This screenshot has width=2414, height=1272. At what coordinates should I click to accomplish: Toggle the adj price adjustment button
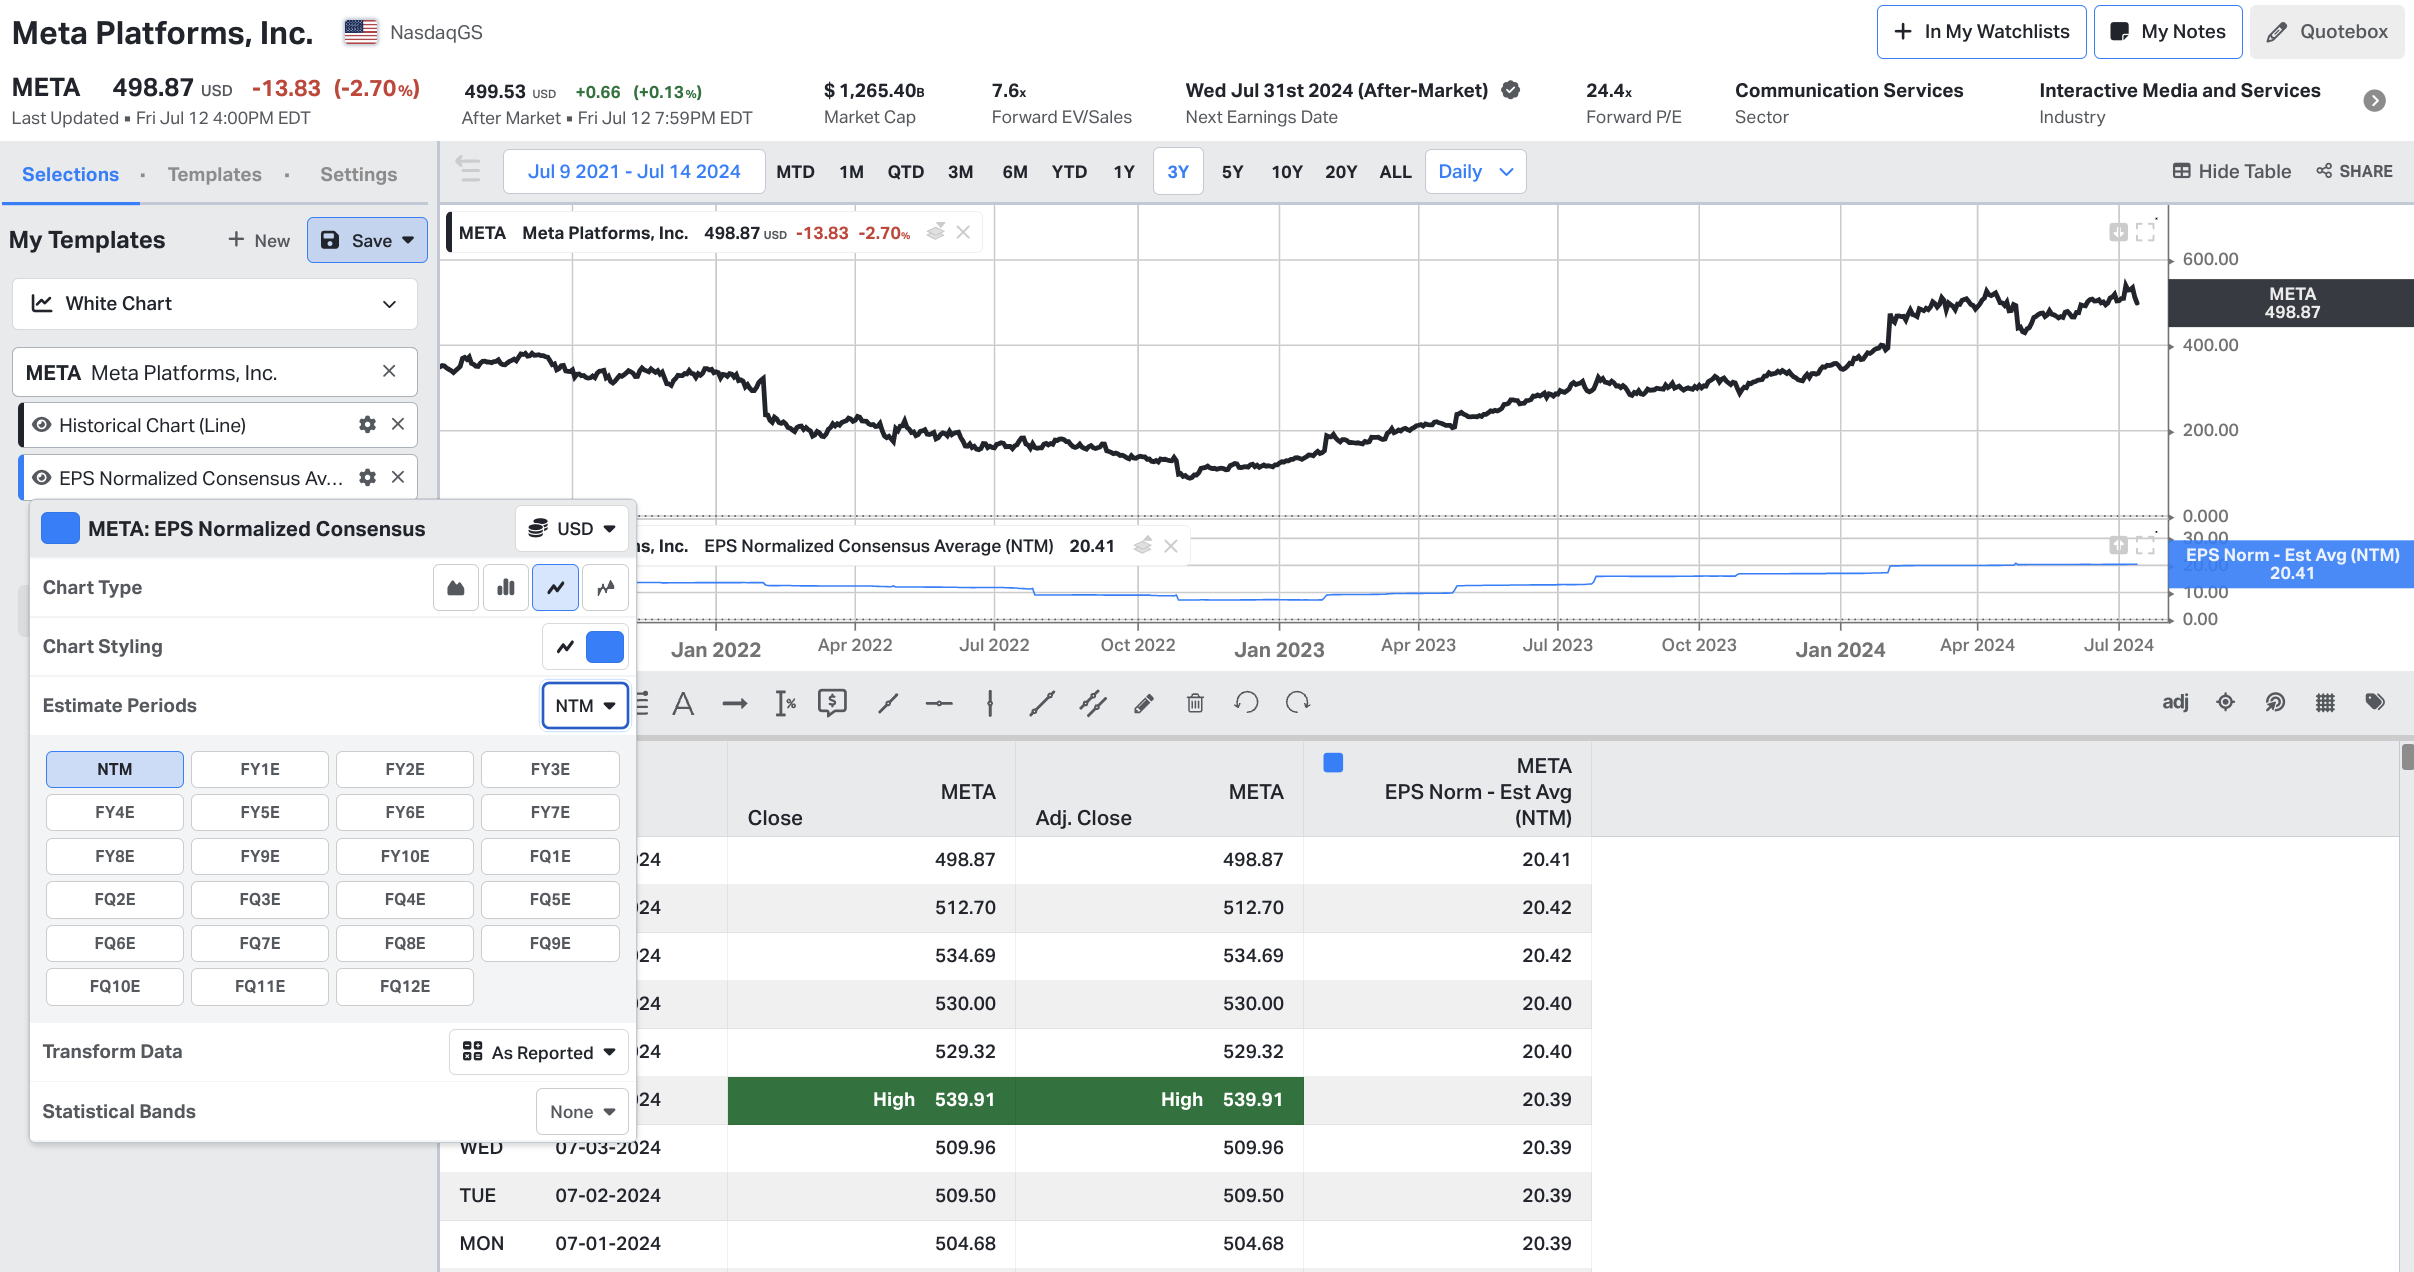click(2175, 702)
